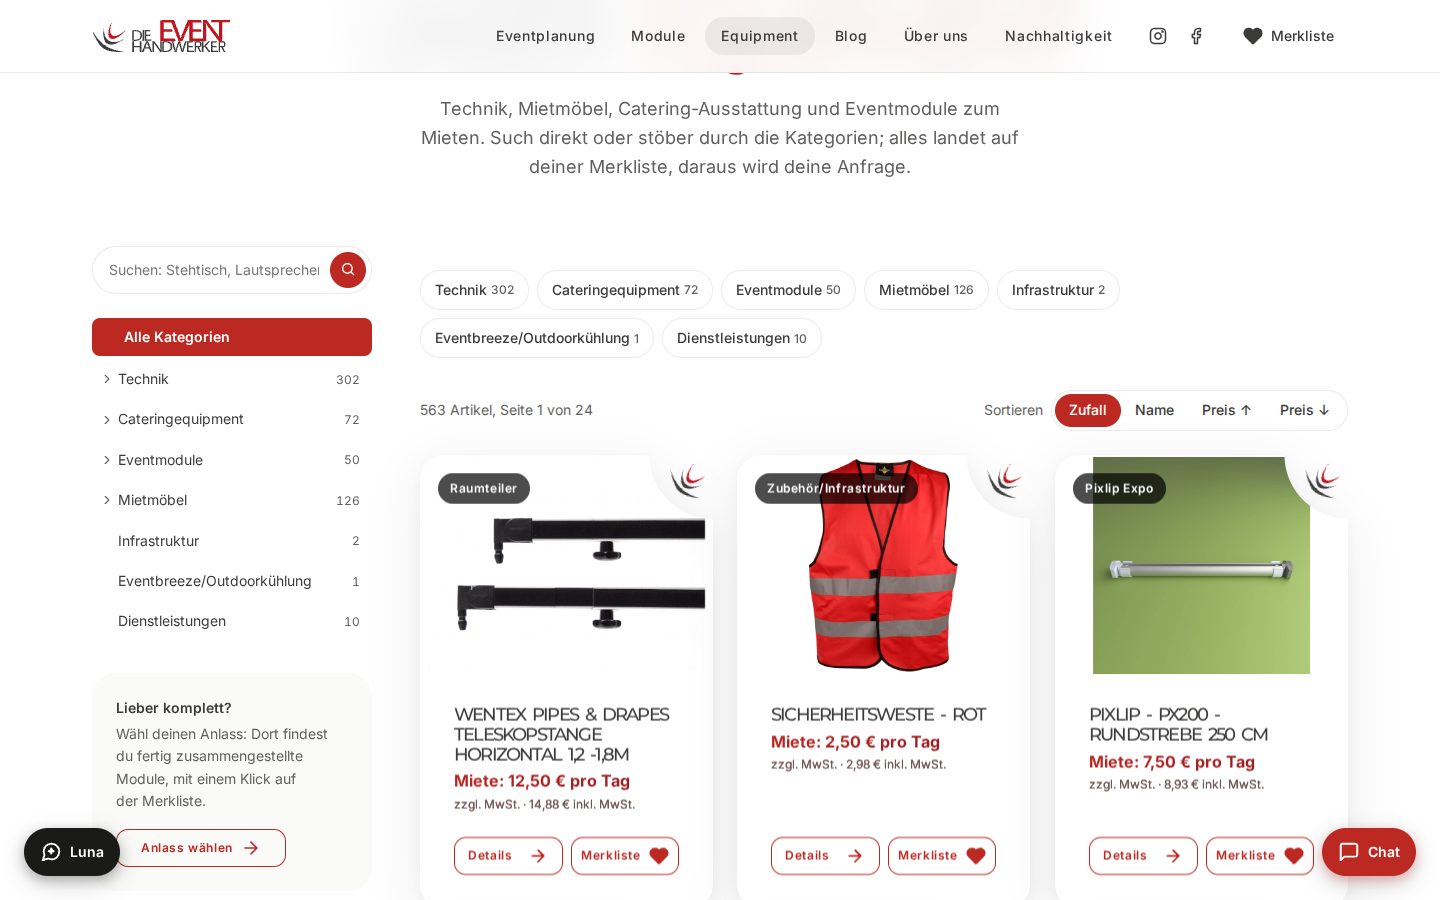Sort by Name
Image resolution: width=1440 pixels, height=900 pixels.
(x=1154, y=410)
